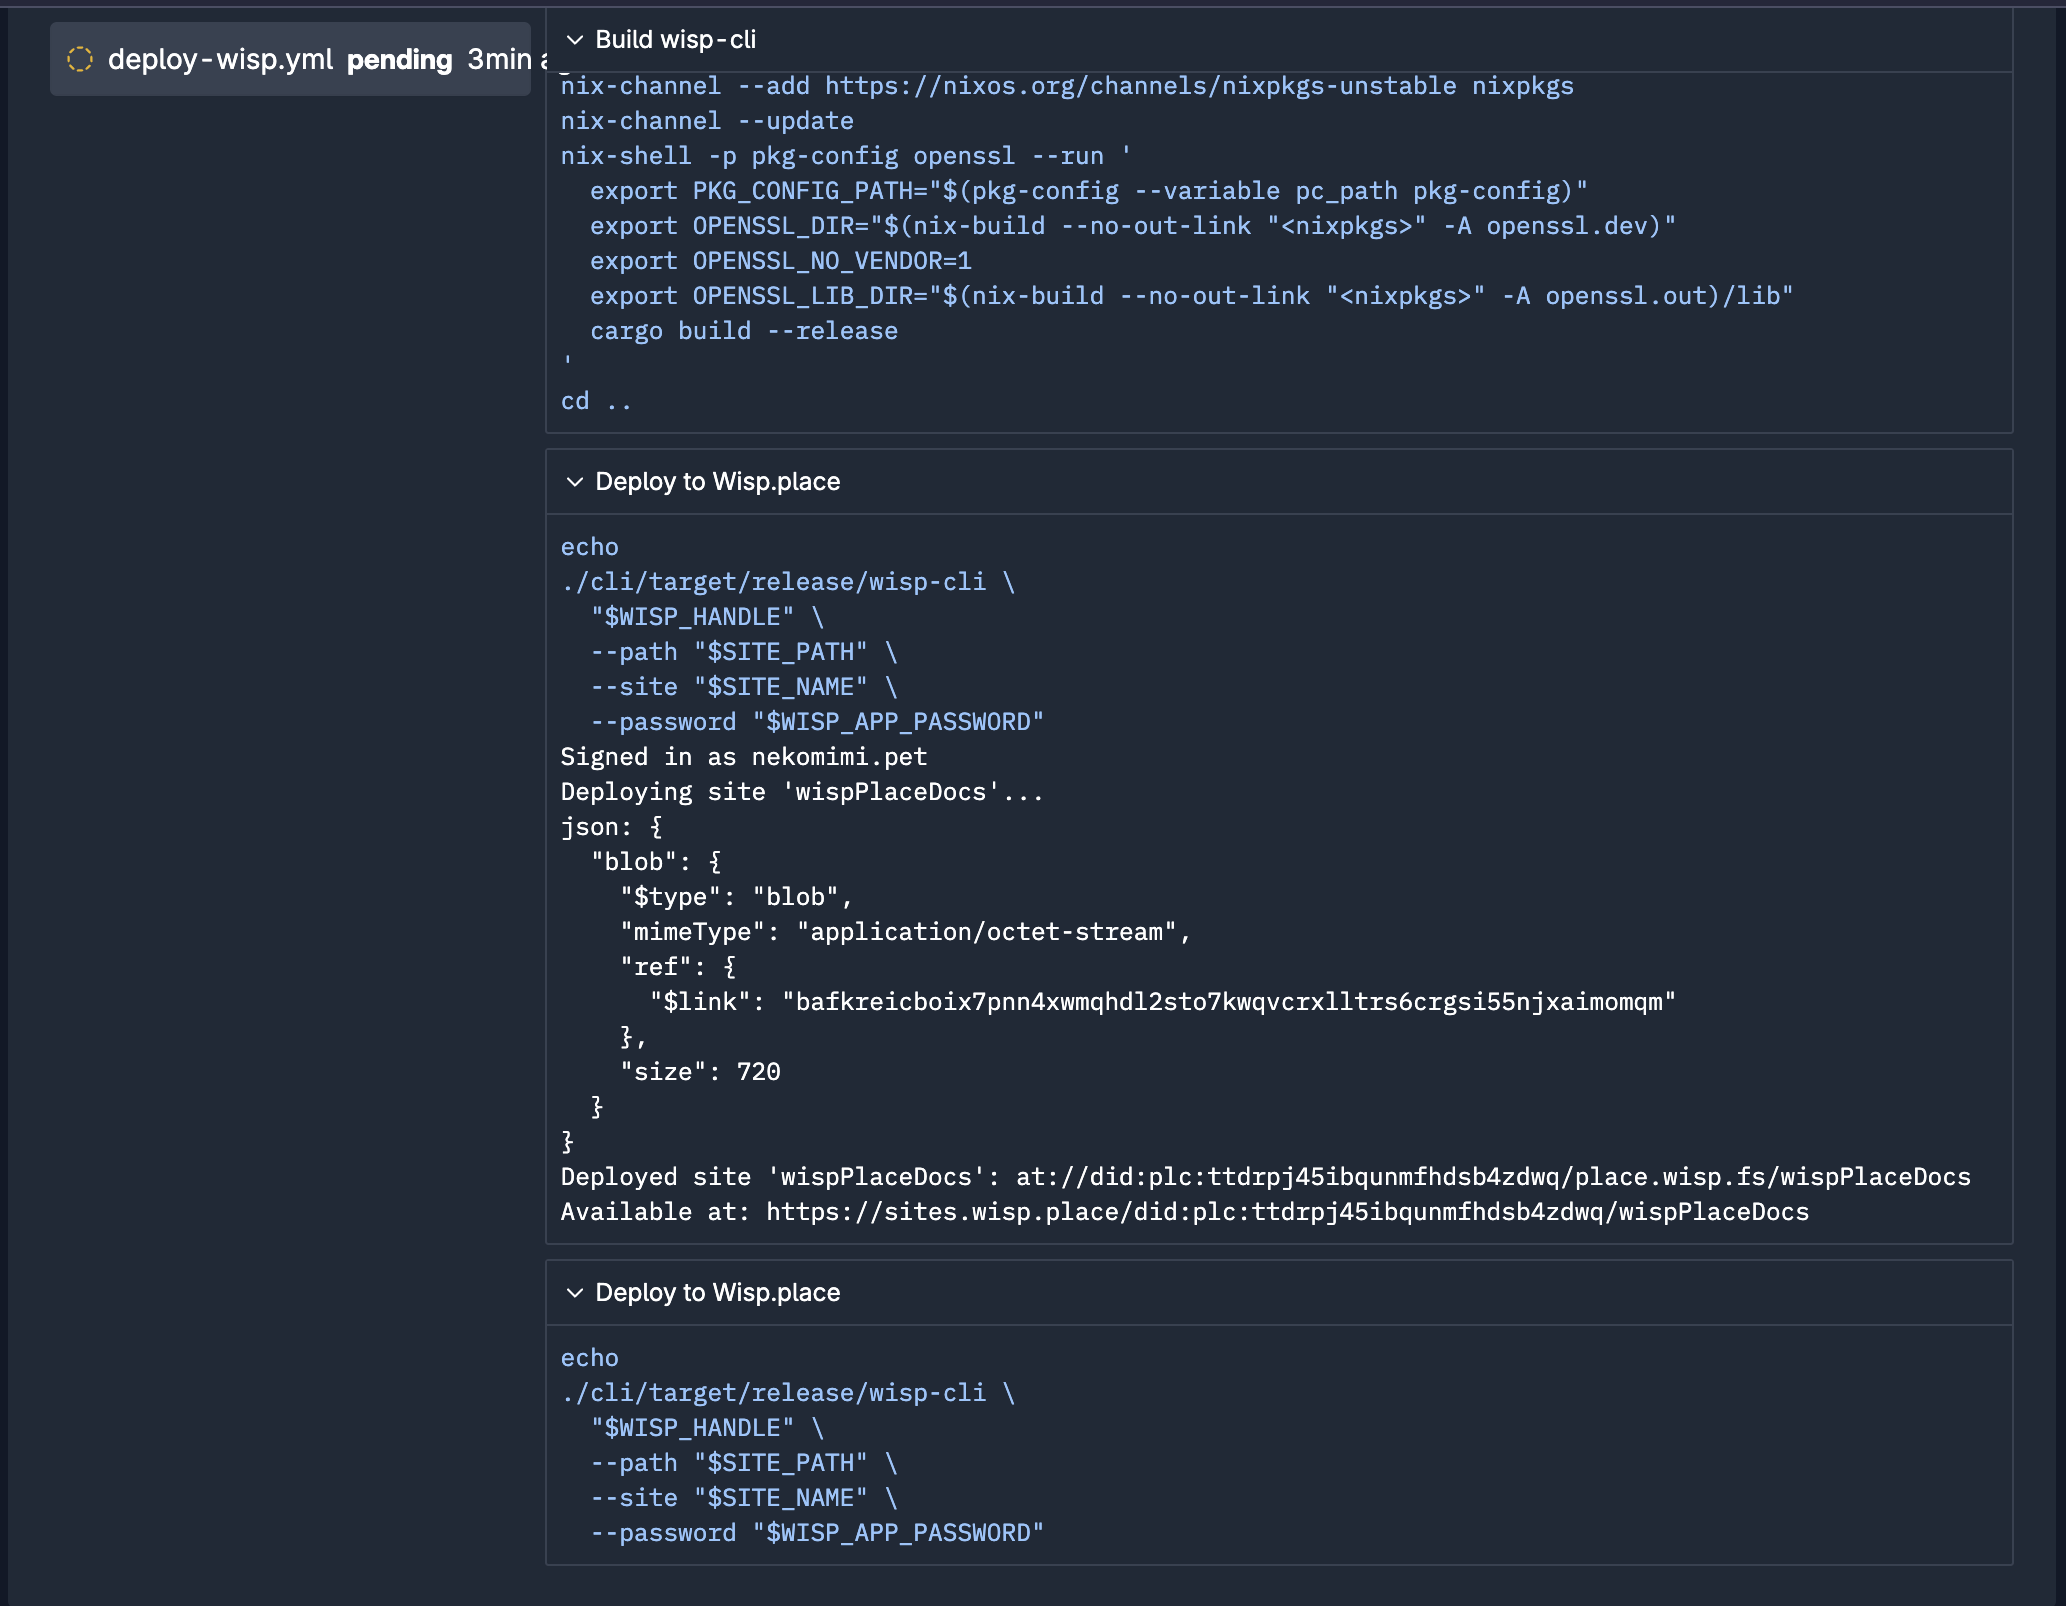Viewport: 2066px width, 1606px height.
Task: Click the 'Signed in as nekomimi.pet' log line
Action: coord(743,757)
